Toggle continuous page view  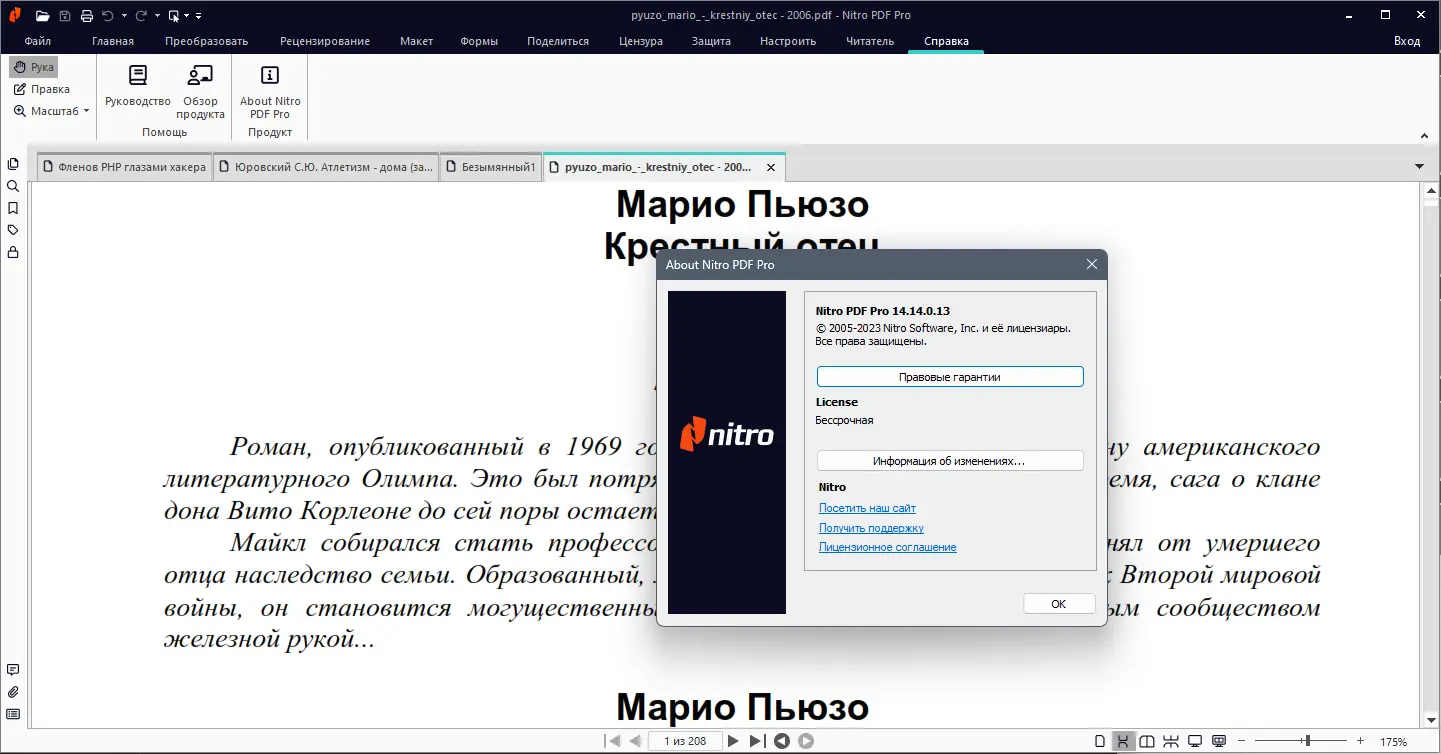(x=1123, y=741)
